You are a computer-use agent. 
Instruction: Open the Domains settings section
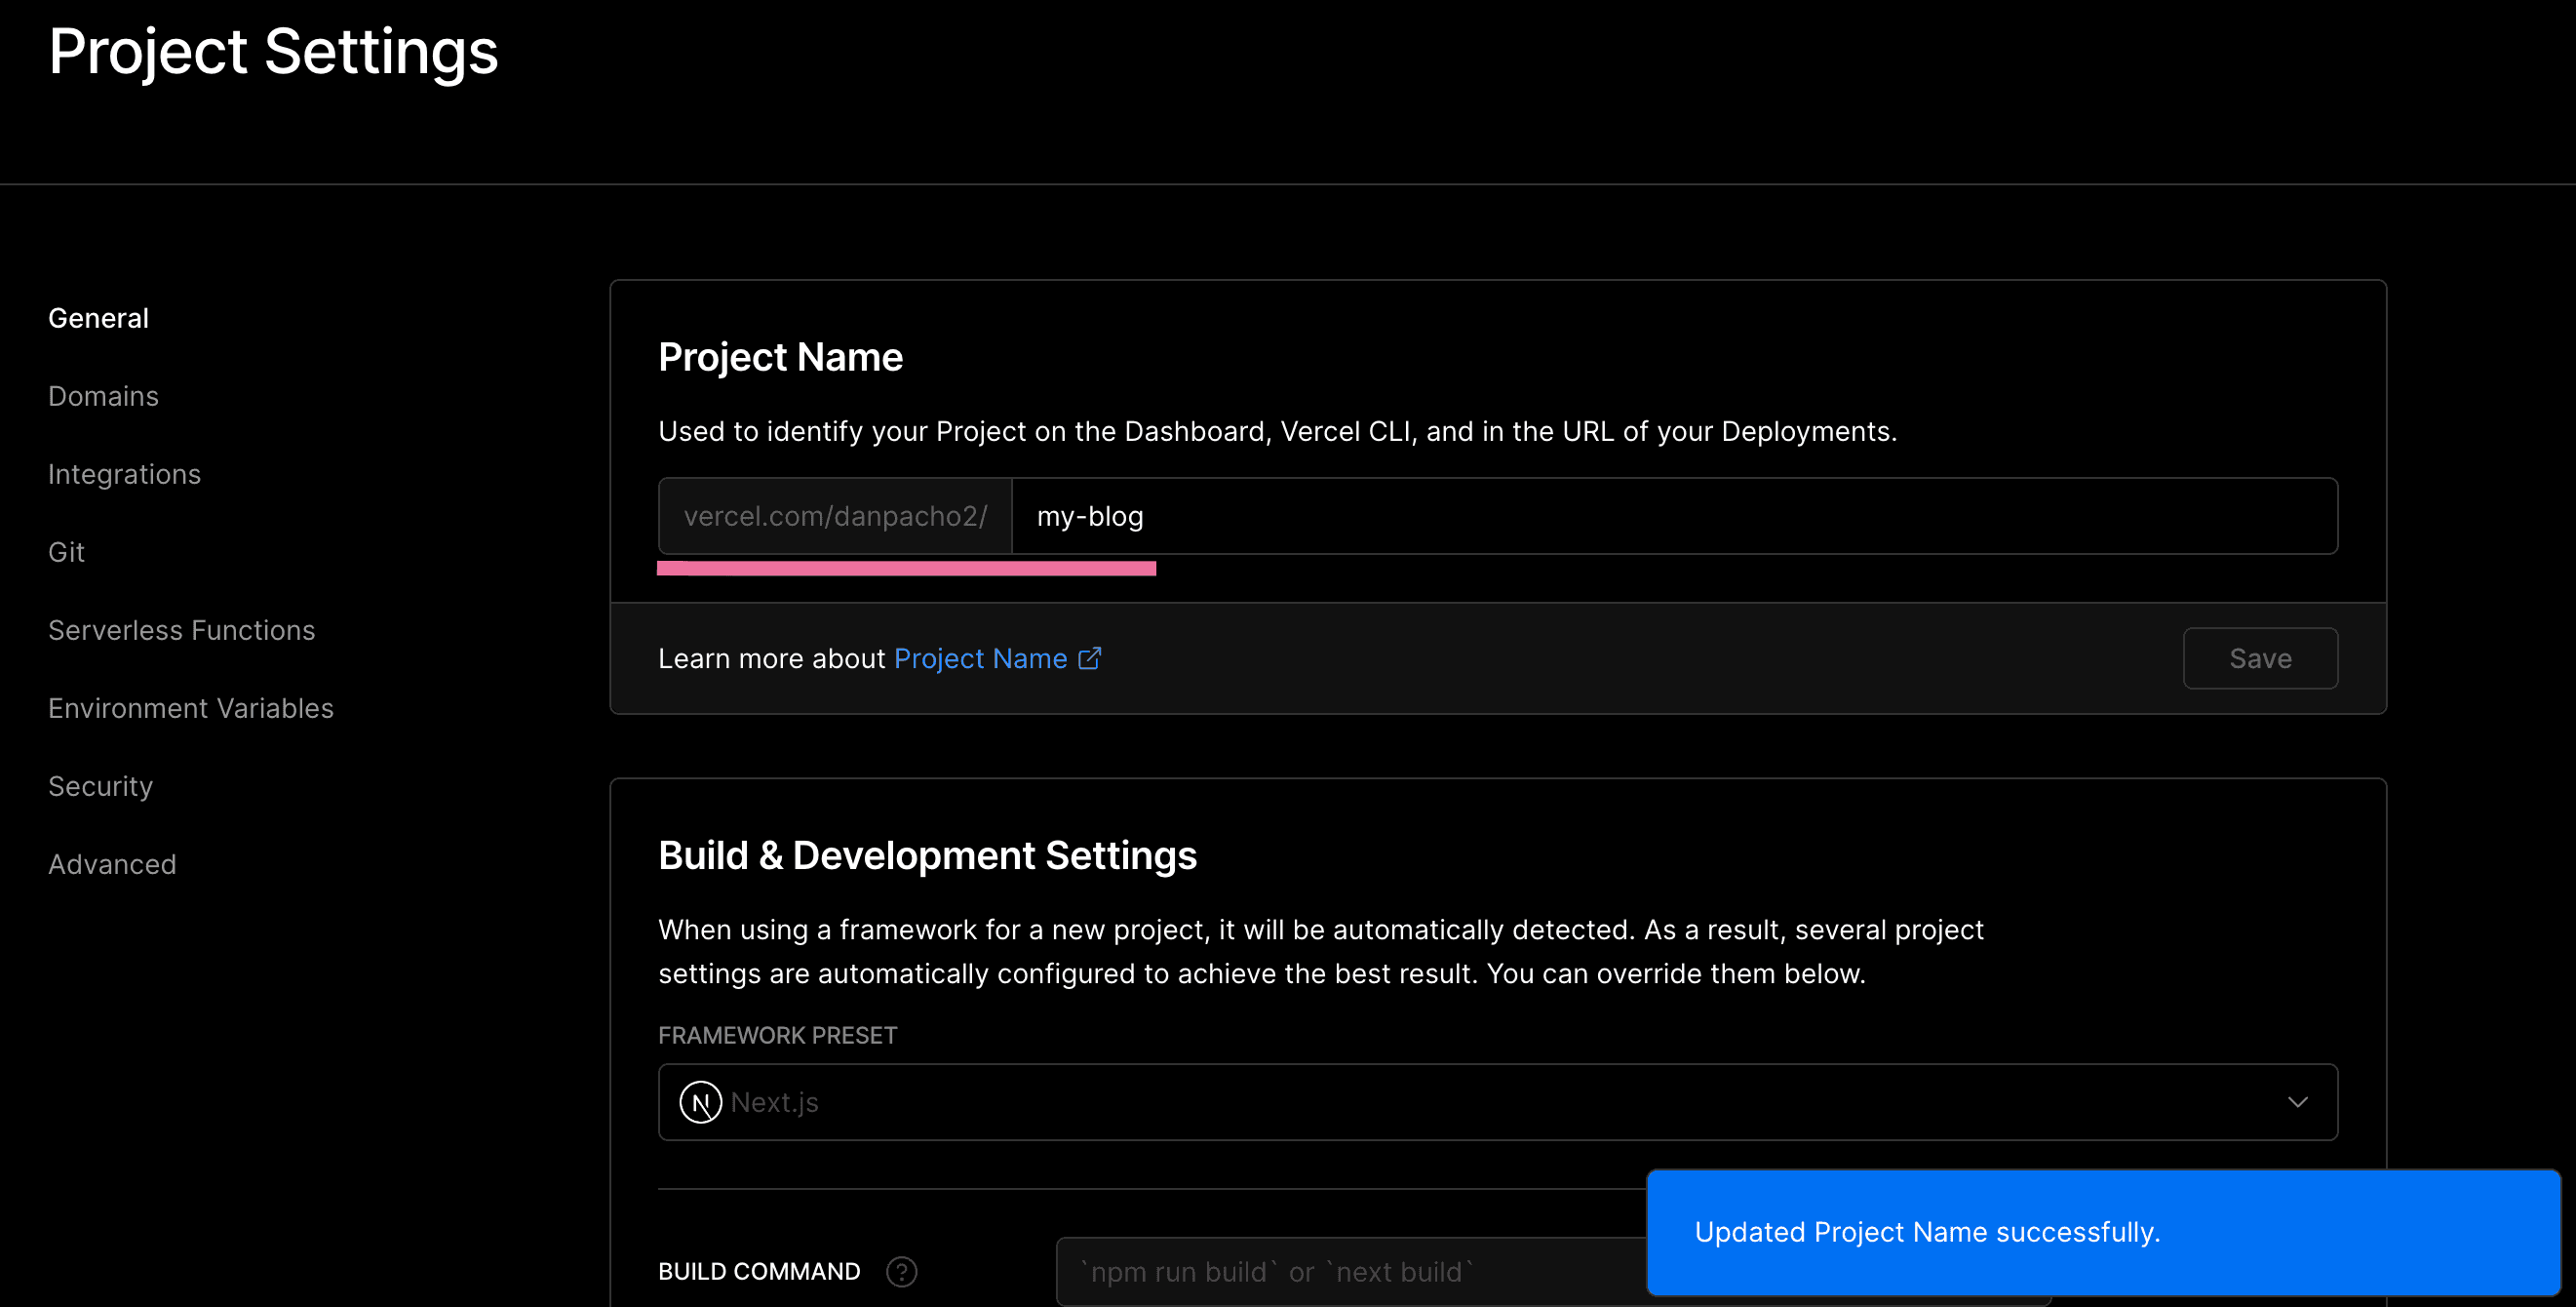pos(103,396)
